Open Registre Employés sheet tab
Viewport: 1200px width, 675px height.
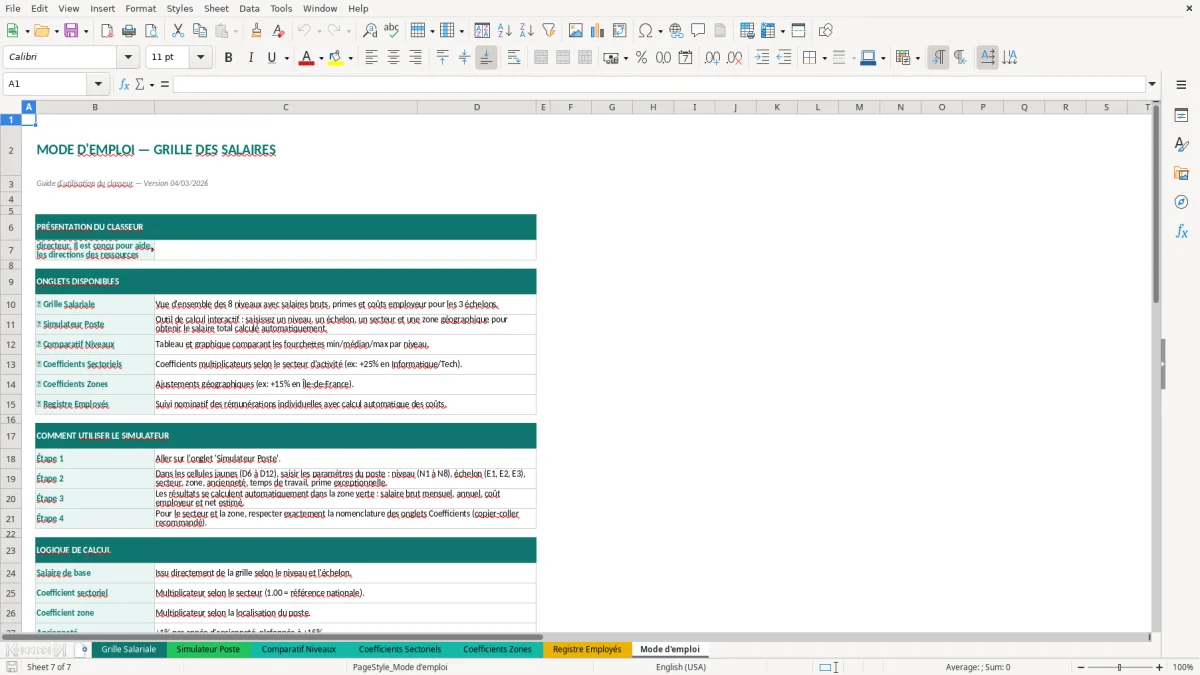point(587,649)
